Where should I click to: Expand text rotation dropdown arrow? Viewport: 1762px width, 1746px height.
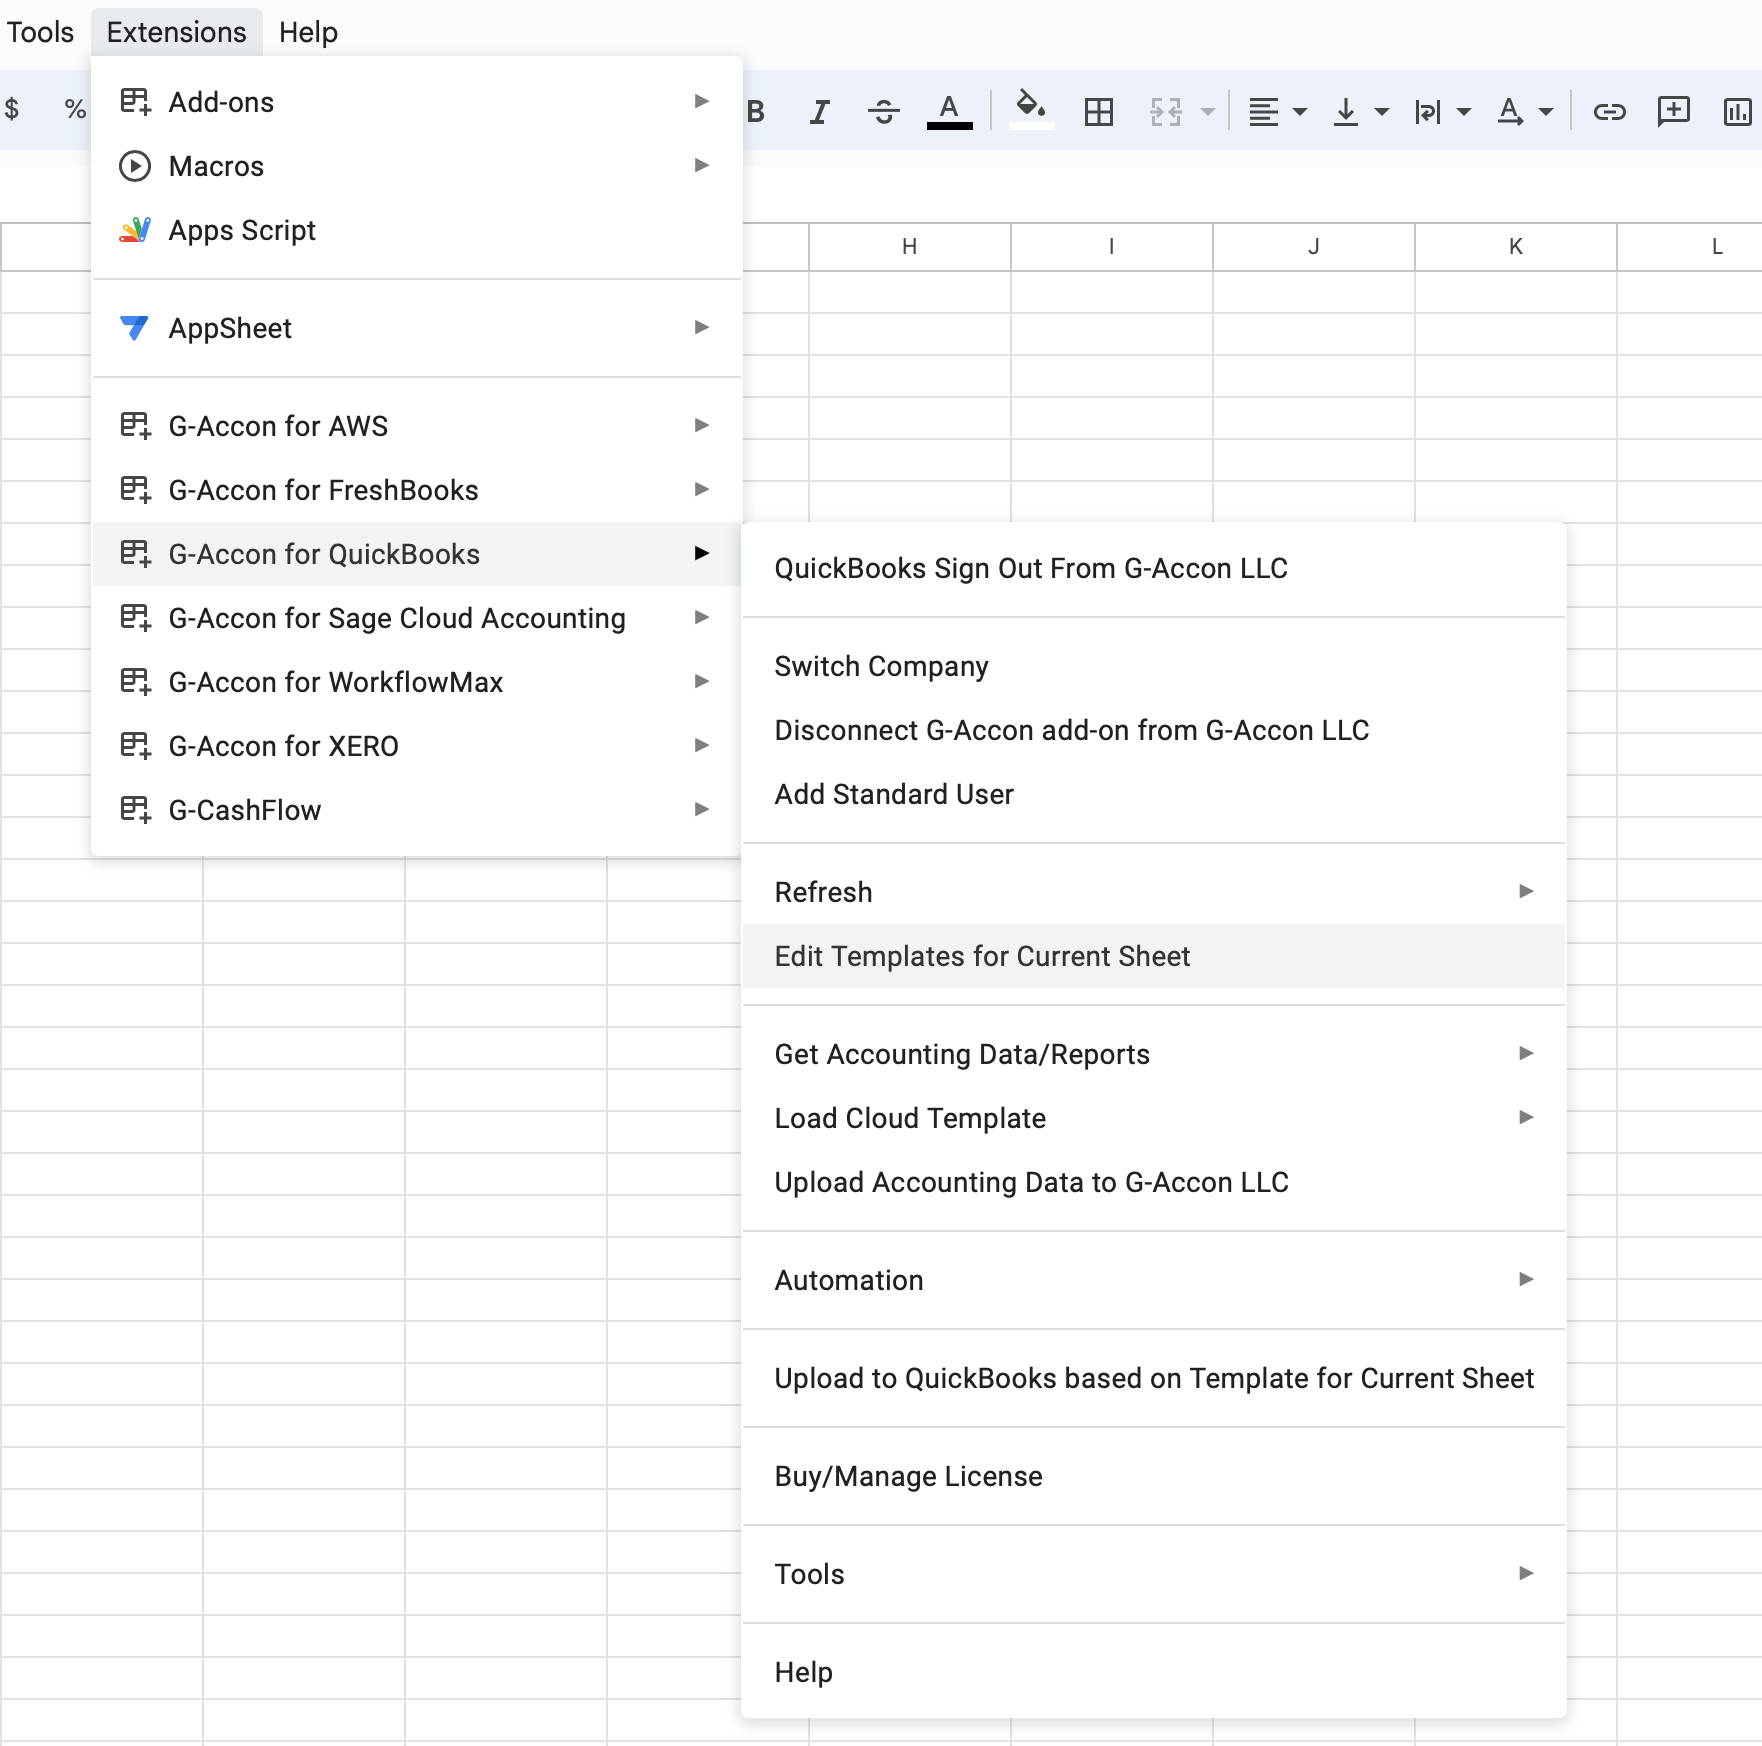tap(1546, 111)
